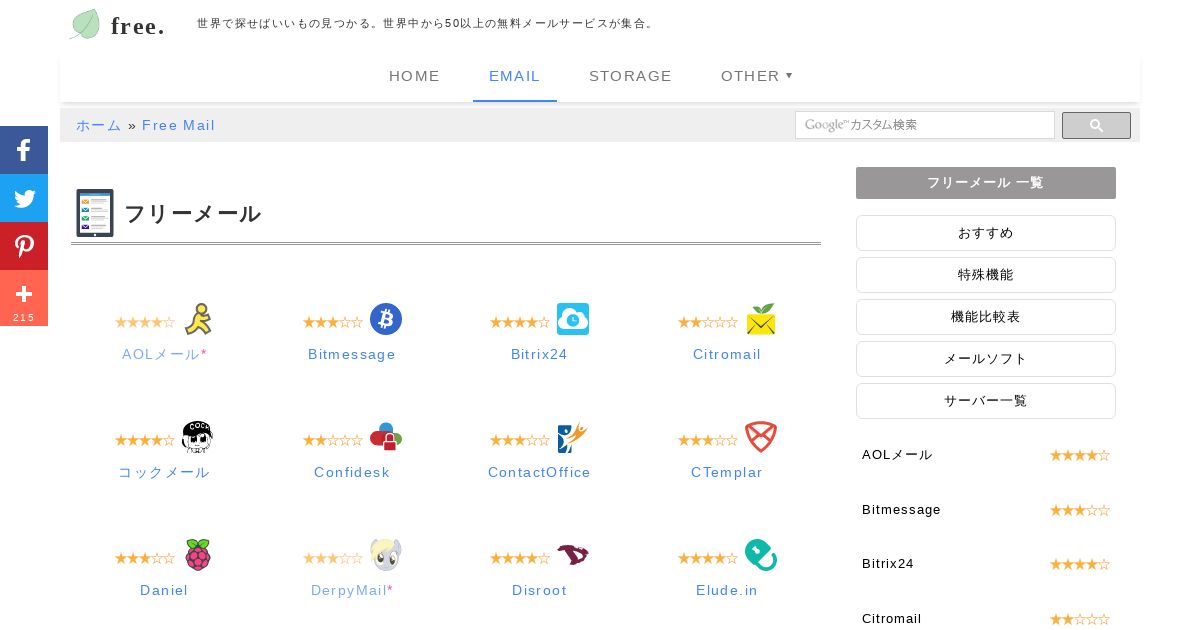Select the EMAIL tab
This screenshot has height=630, width=1200.
pos(515,76)
